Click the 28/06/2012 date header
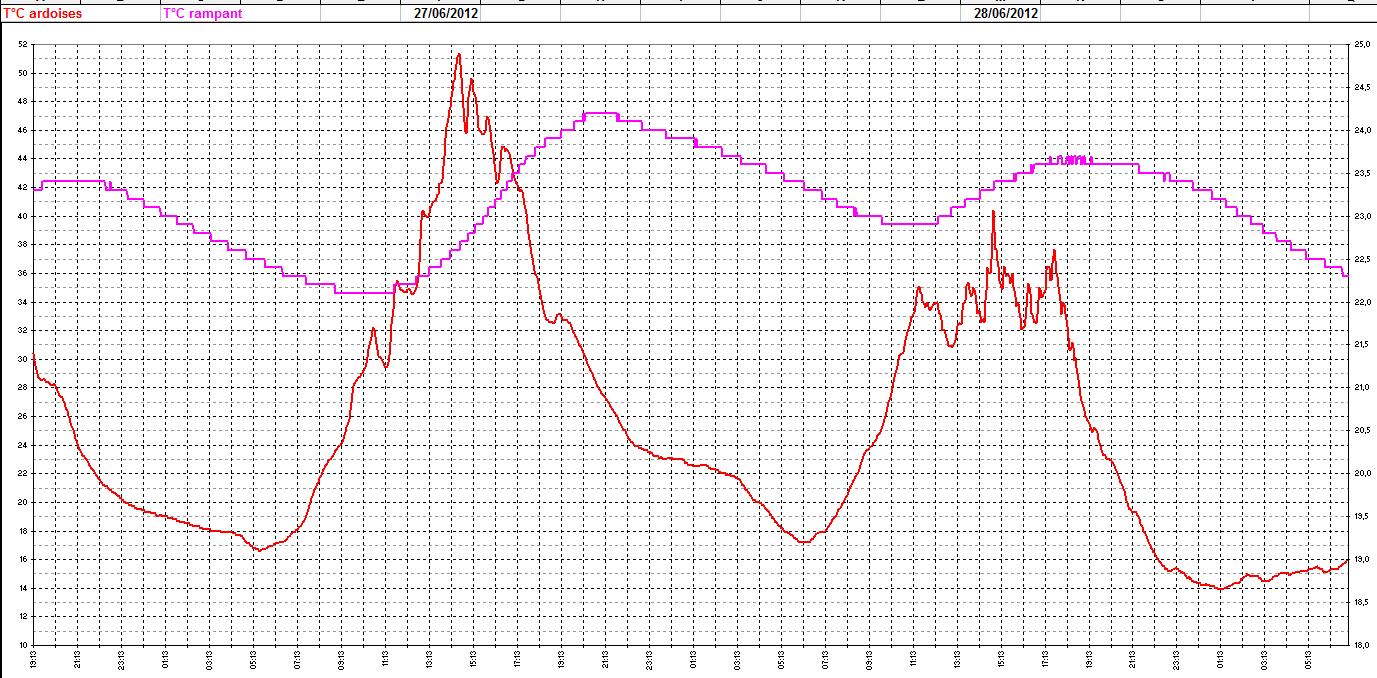Image resolution: width=1377 pixels, height=678 pixels. pos(1006,14)
